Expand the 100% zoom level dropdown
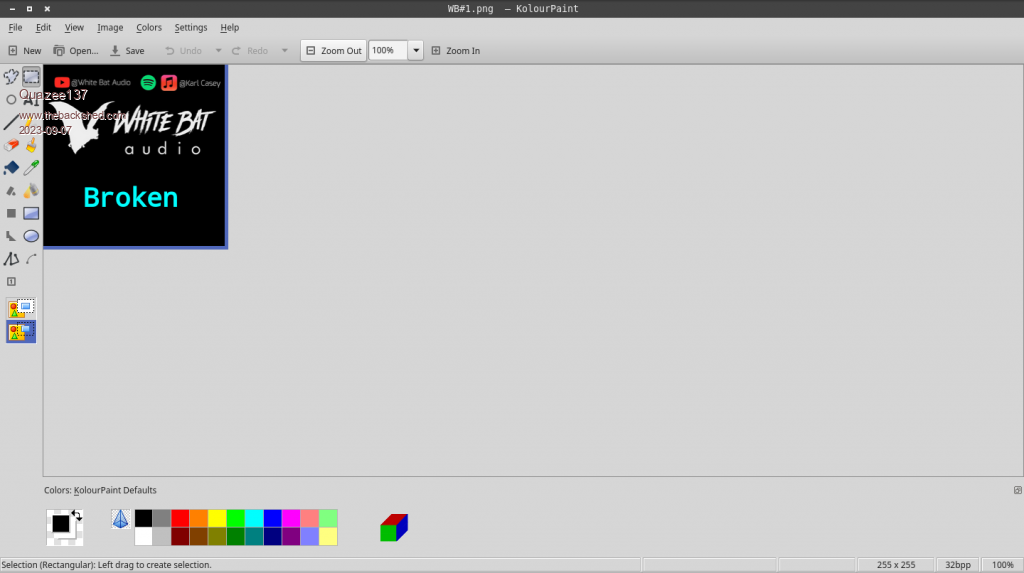Image resolution: width=1024 pixels, height=573 pixels. tap(416, 51)
